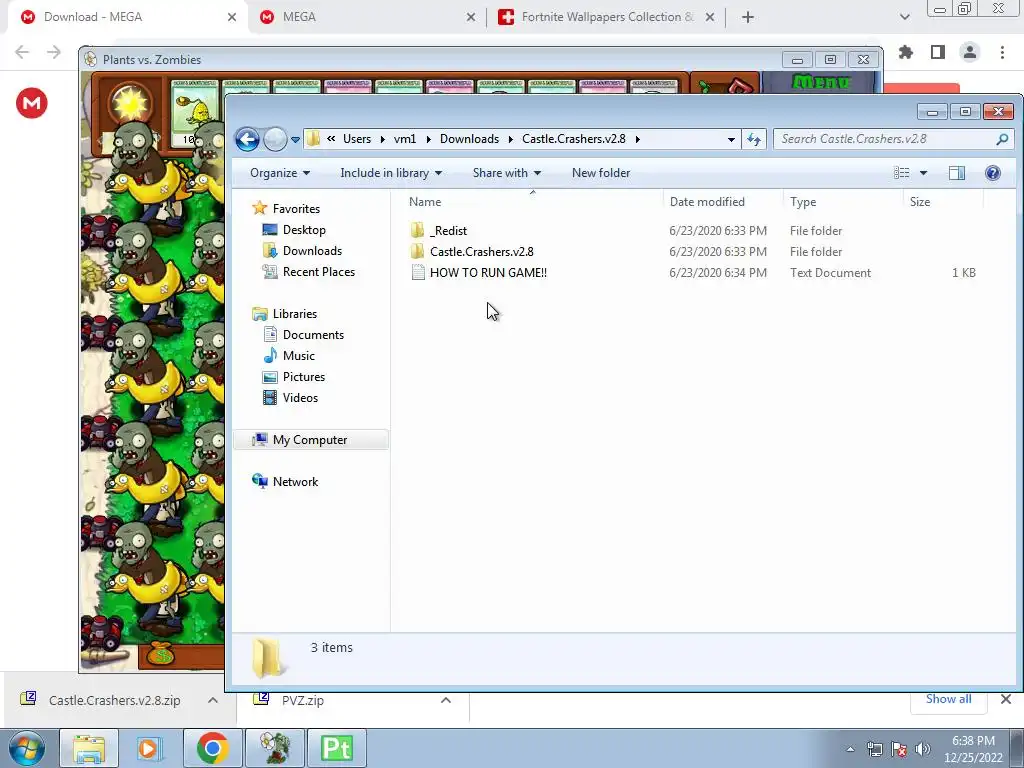Select the HOW TO RUN GAME!! text file
1024x768 pixels.
coord(488,272)
